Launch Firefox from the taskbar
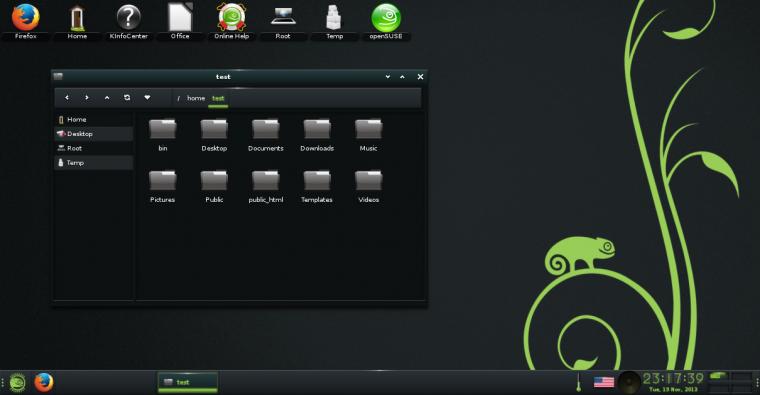The width and height of the screenshot is (760, 395). coord(44,382)
